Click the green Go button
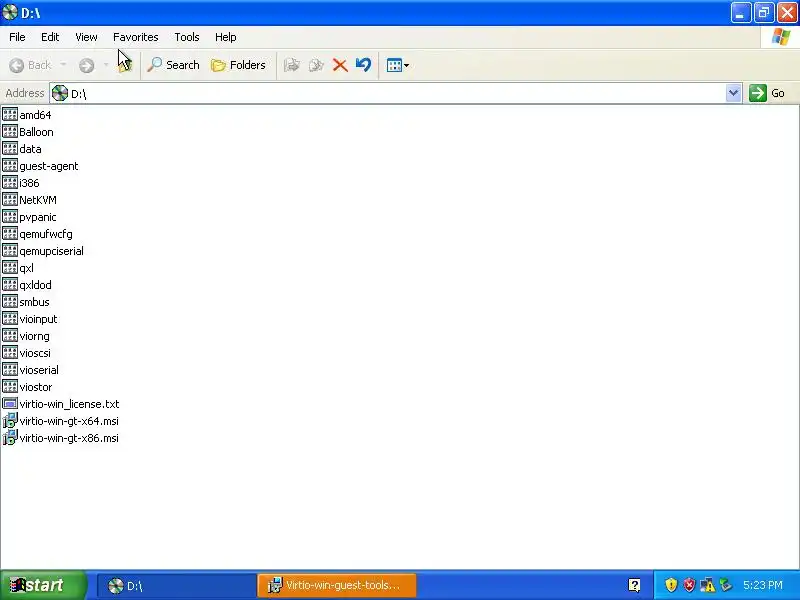800x600 pixels. pos(767,93)
